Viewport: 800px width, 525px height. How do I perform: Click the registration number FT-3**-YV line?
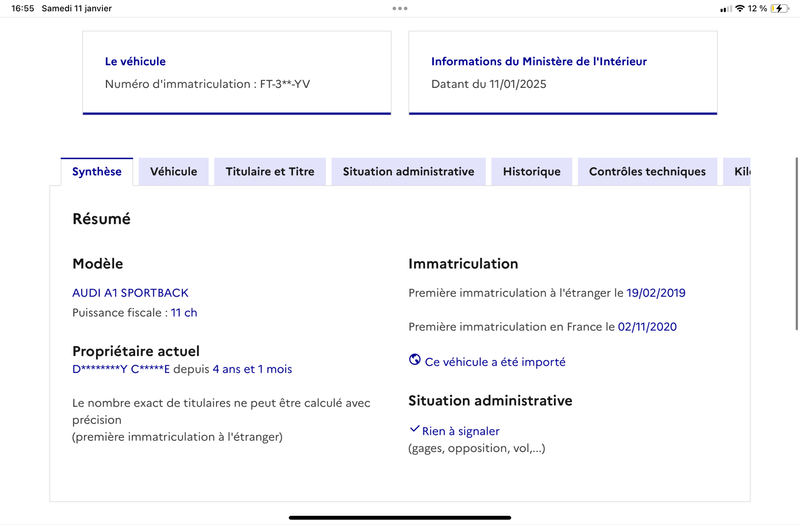click(x=208, y=84)
